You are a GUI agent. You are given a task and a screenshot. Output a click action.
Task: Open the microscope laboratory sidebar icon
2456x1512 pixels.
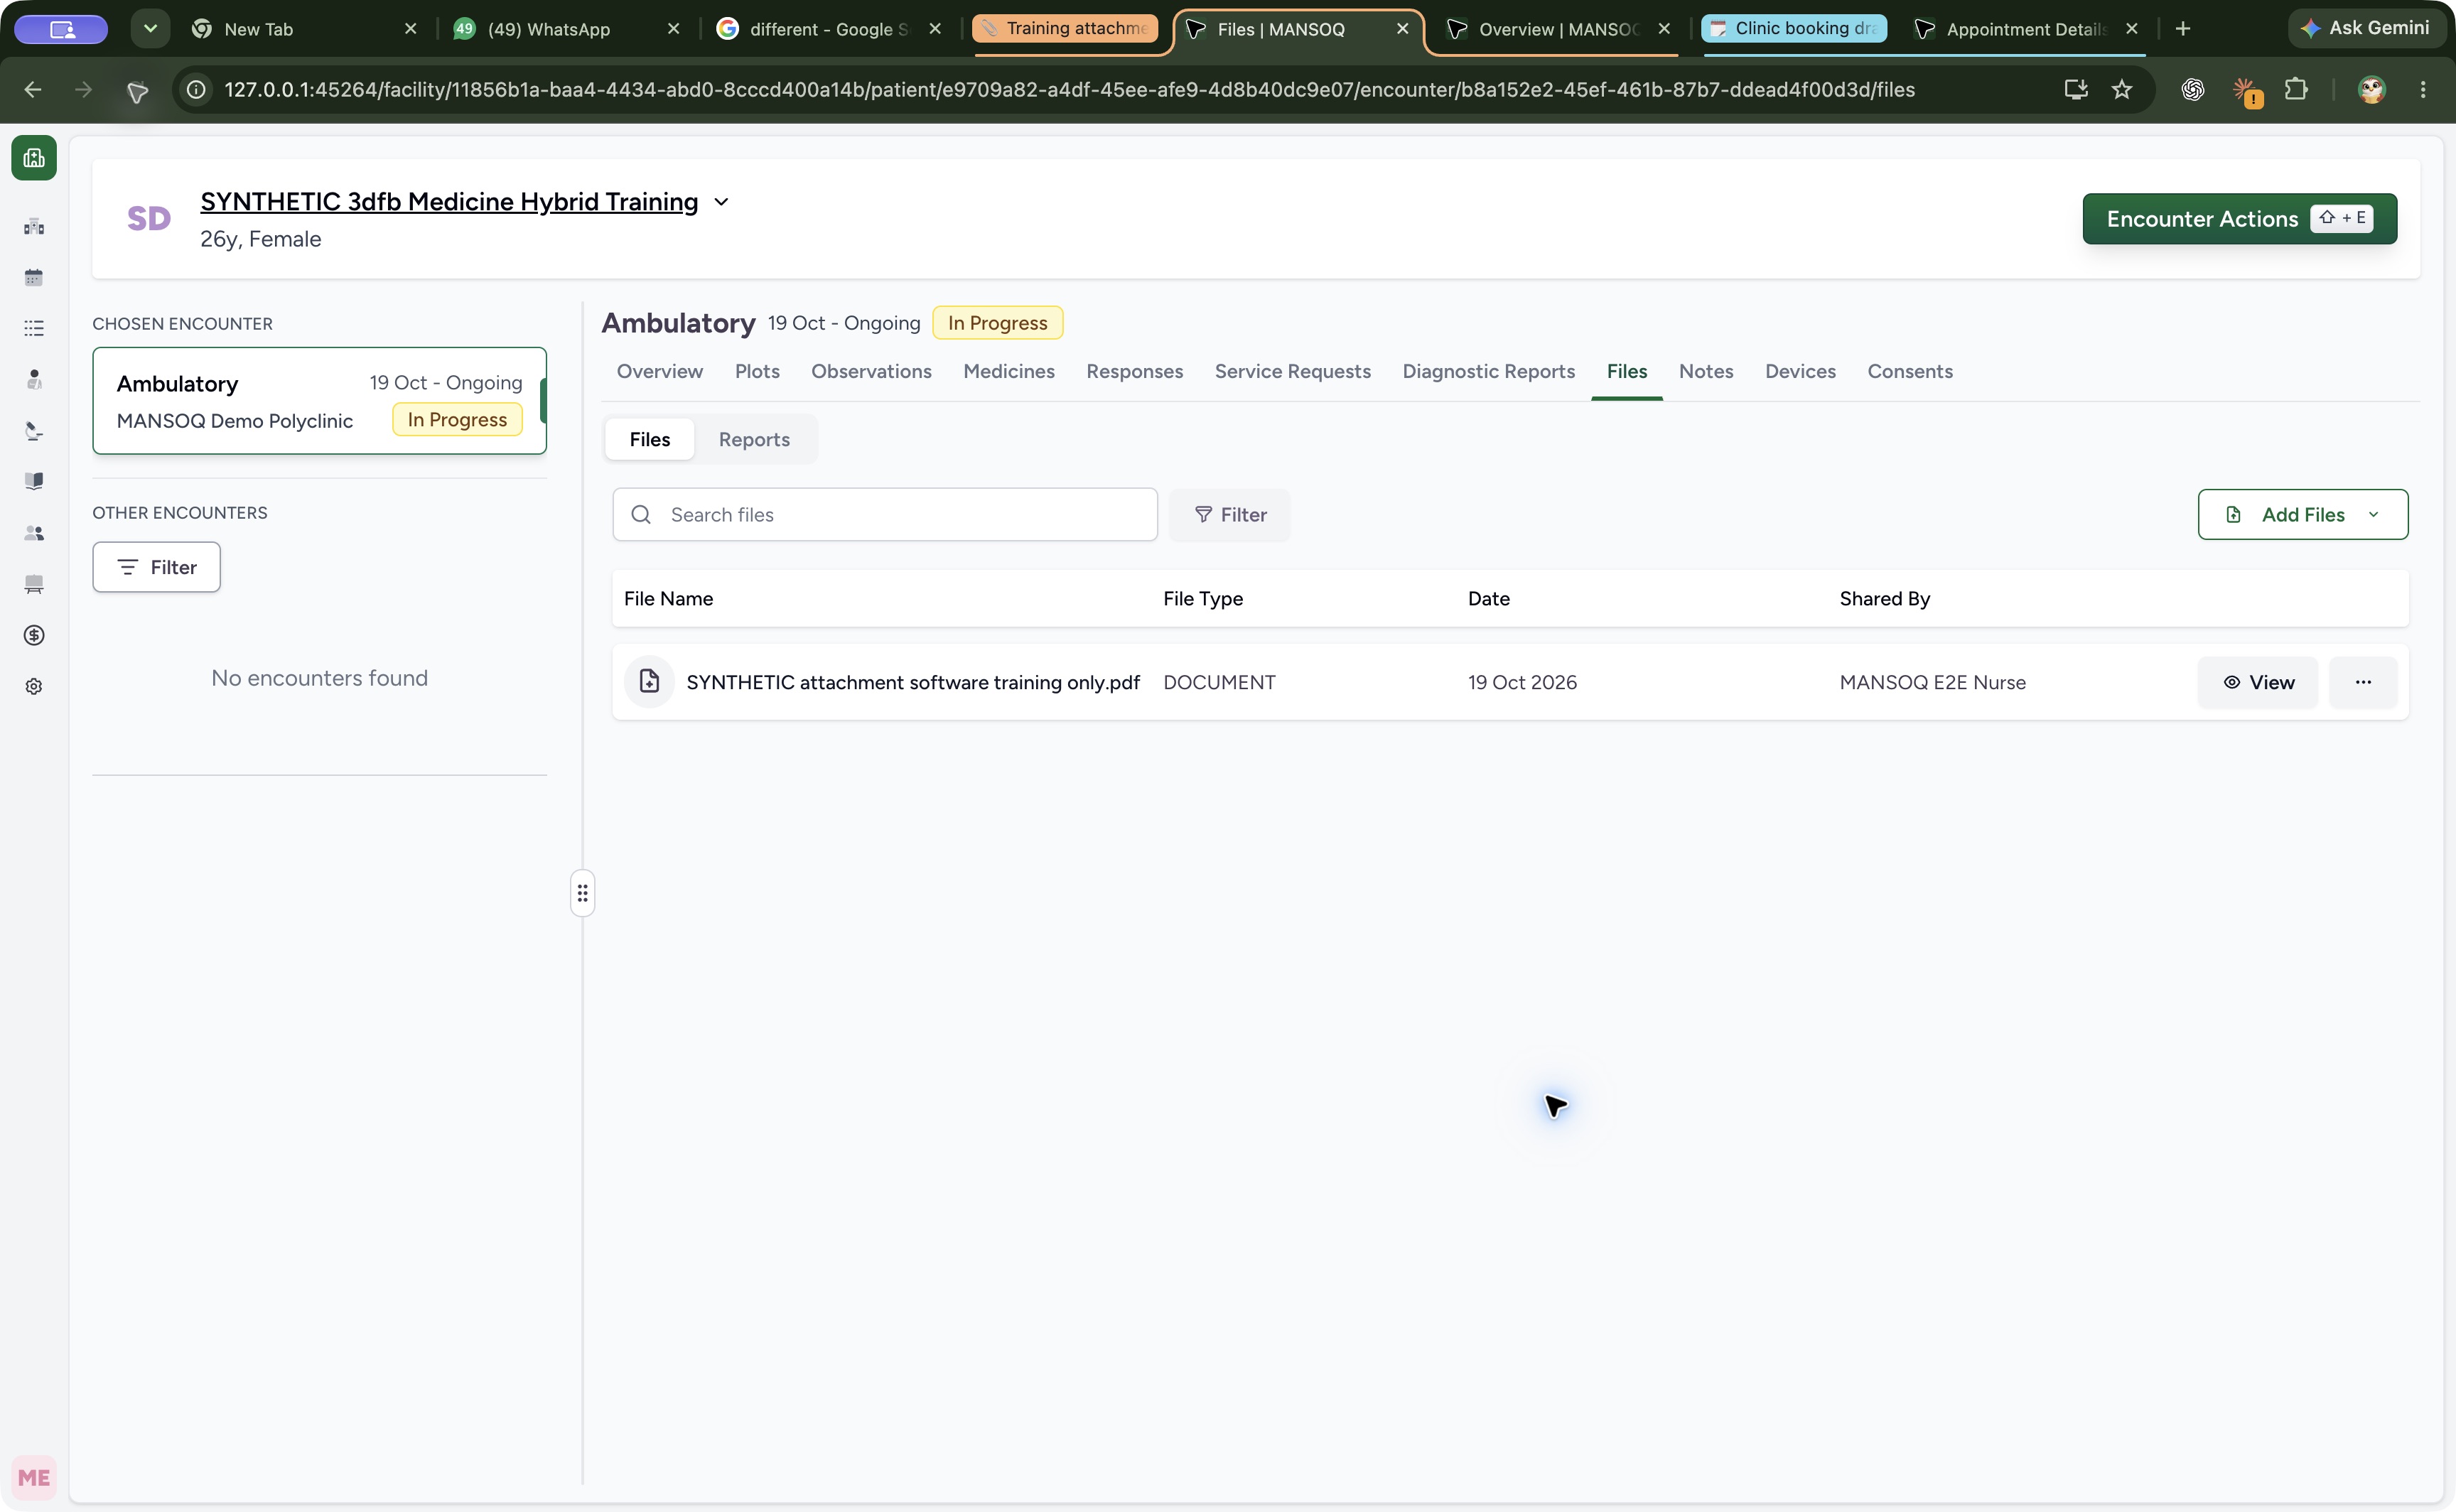coord(34,431)
